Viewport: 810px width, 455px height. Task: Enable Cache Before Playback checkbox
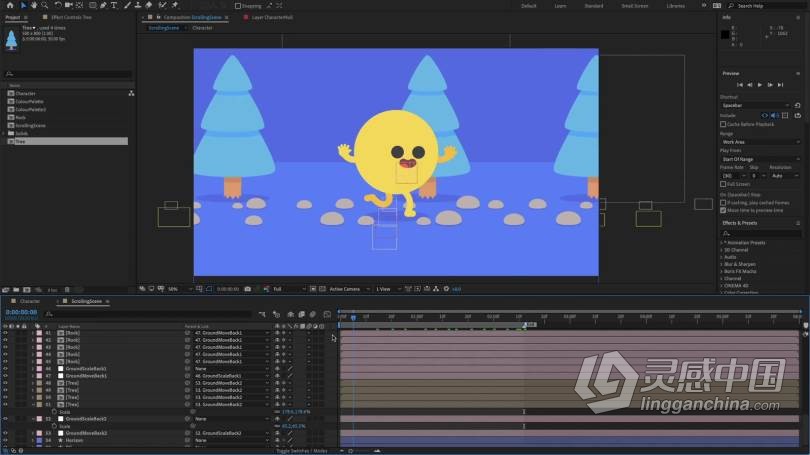(x=724, y=124)
